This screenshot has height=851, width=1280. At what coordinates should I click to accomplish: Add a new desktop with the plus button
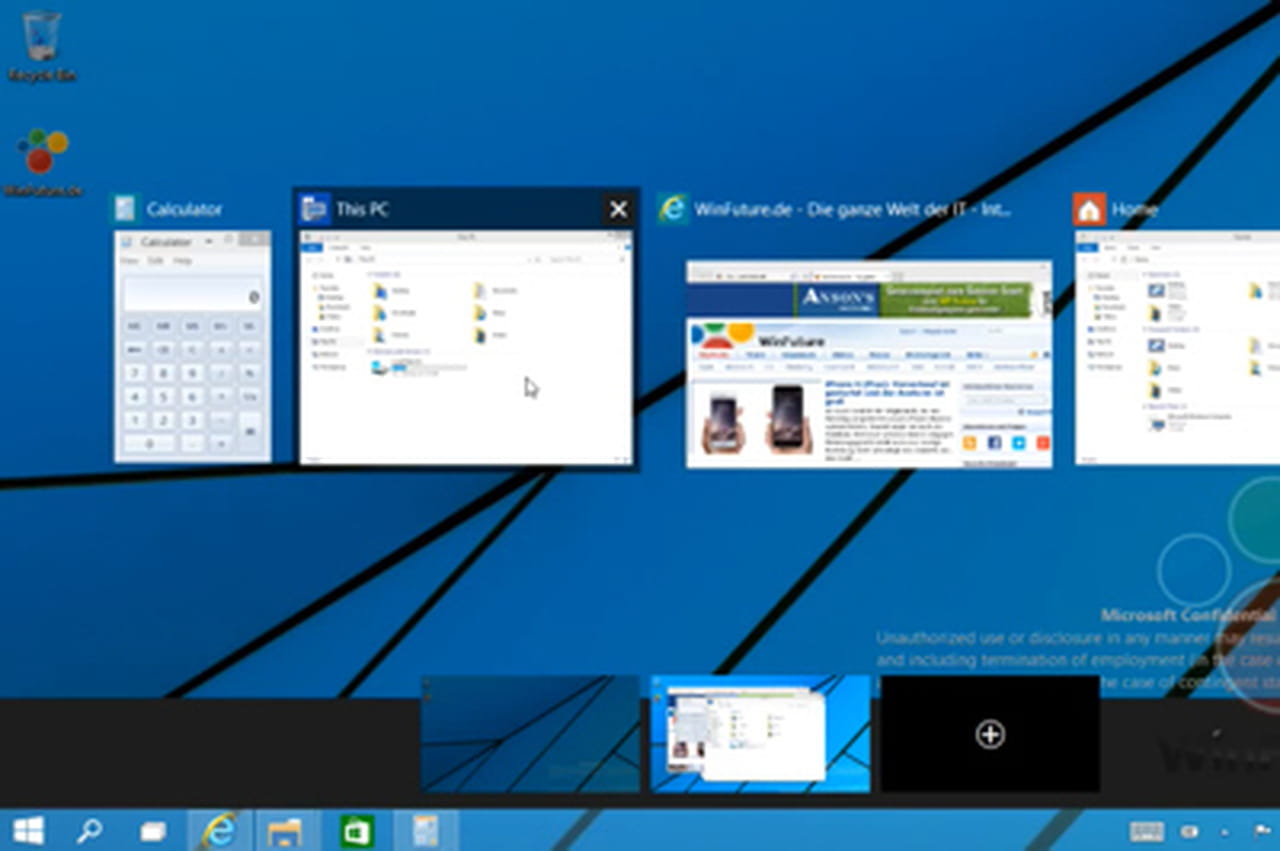pos(989,735)
